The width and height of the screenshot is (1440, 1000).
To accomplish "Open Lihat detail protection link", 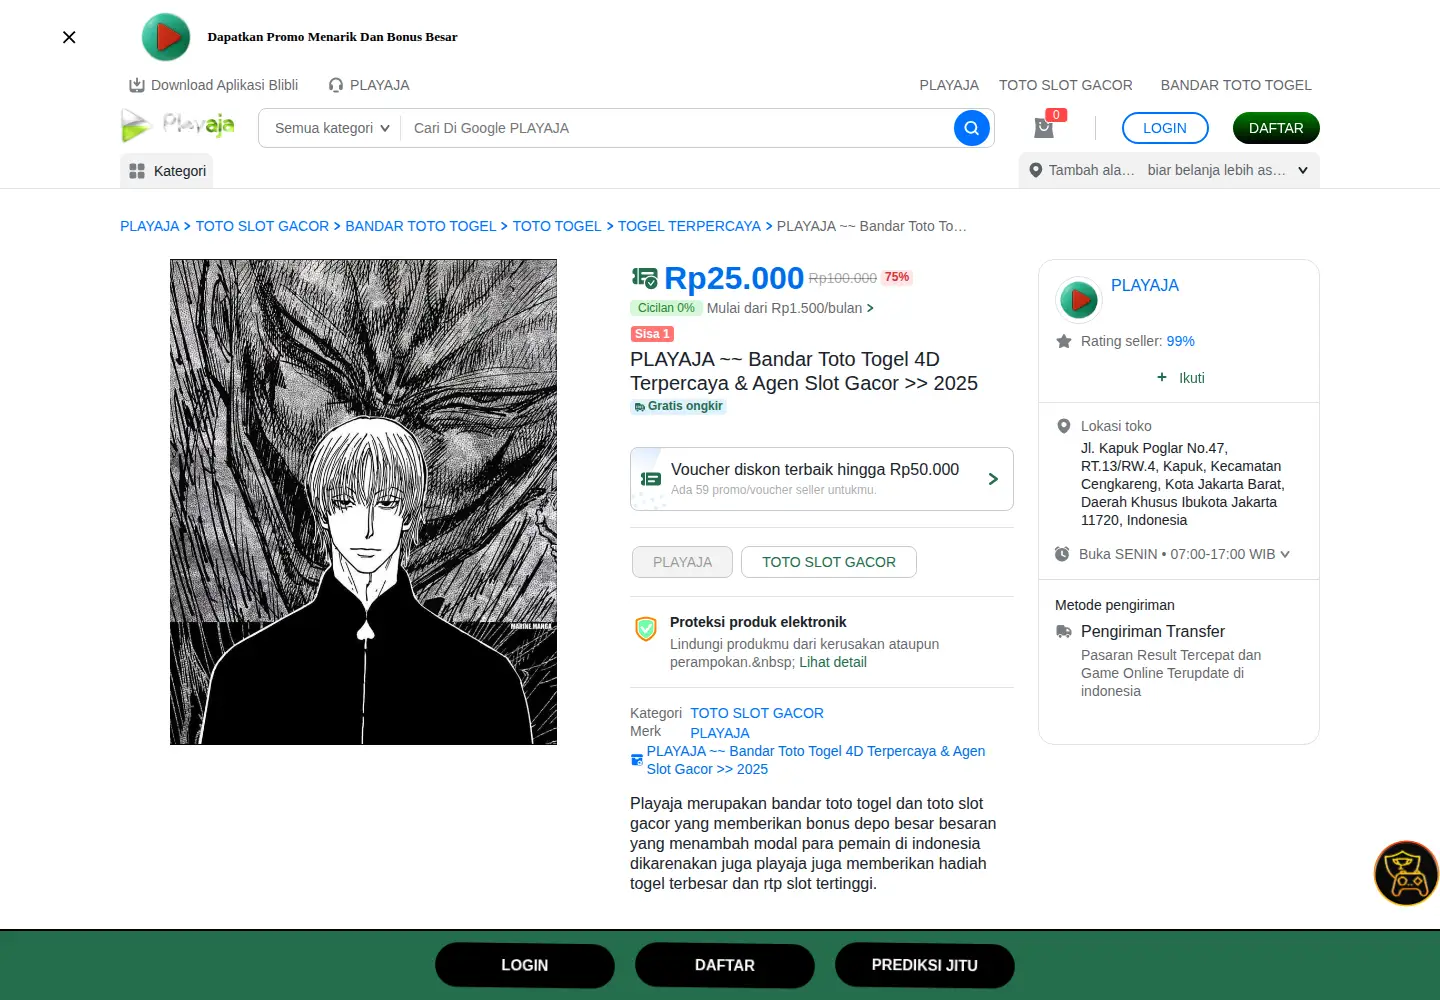I will [833, 662].
